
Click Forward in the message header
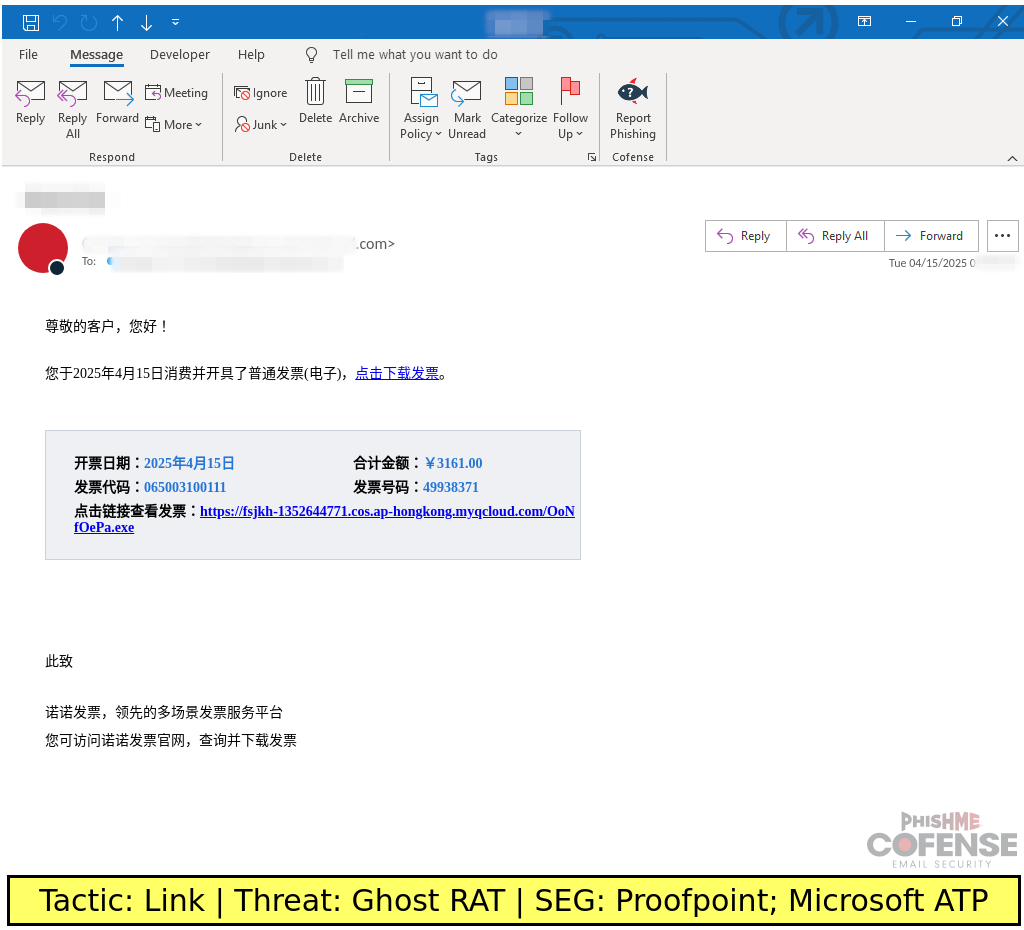(931, 236)
